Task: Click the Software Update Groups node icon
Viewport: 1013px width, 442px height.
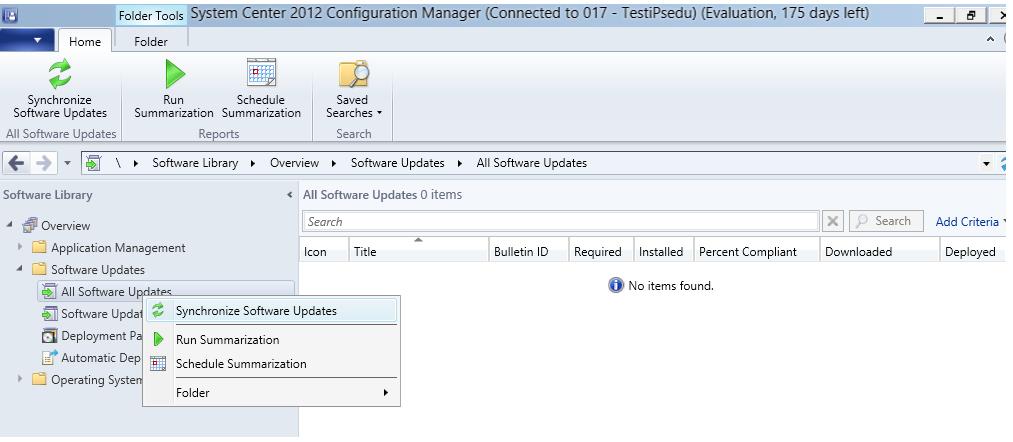Action: pos(49,314)
